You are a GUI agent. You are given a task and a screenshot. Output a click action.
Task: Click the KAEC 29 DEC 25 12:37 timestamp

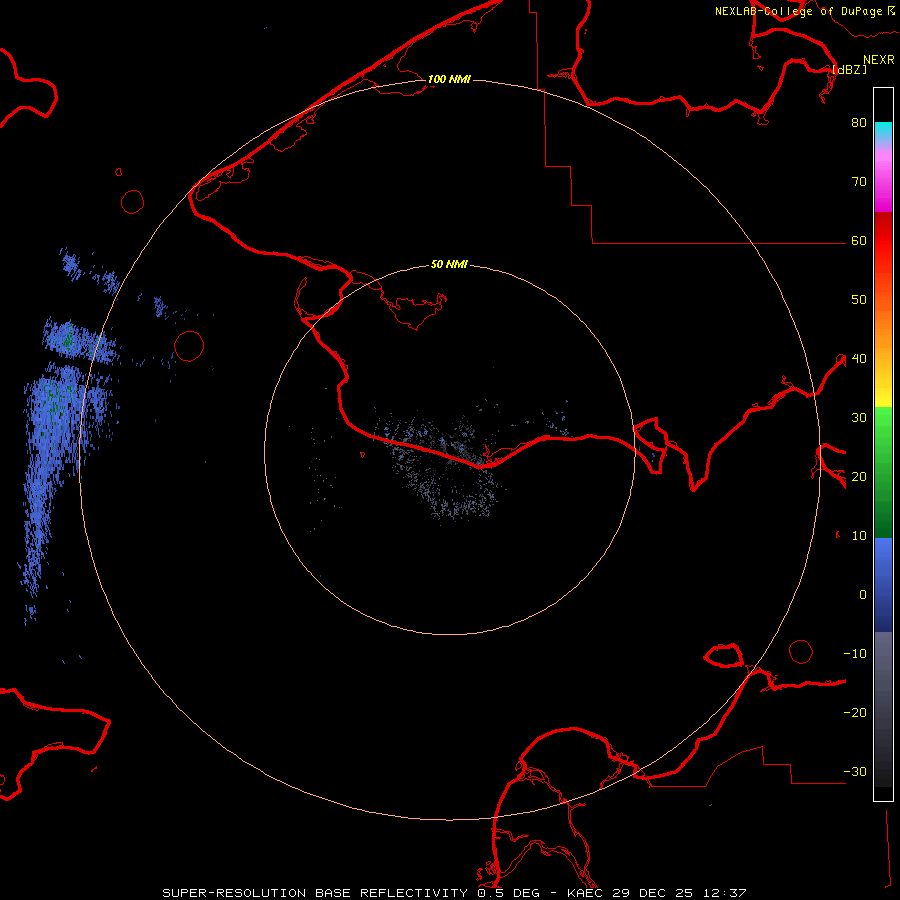[x=657, y=893]
